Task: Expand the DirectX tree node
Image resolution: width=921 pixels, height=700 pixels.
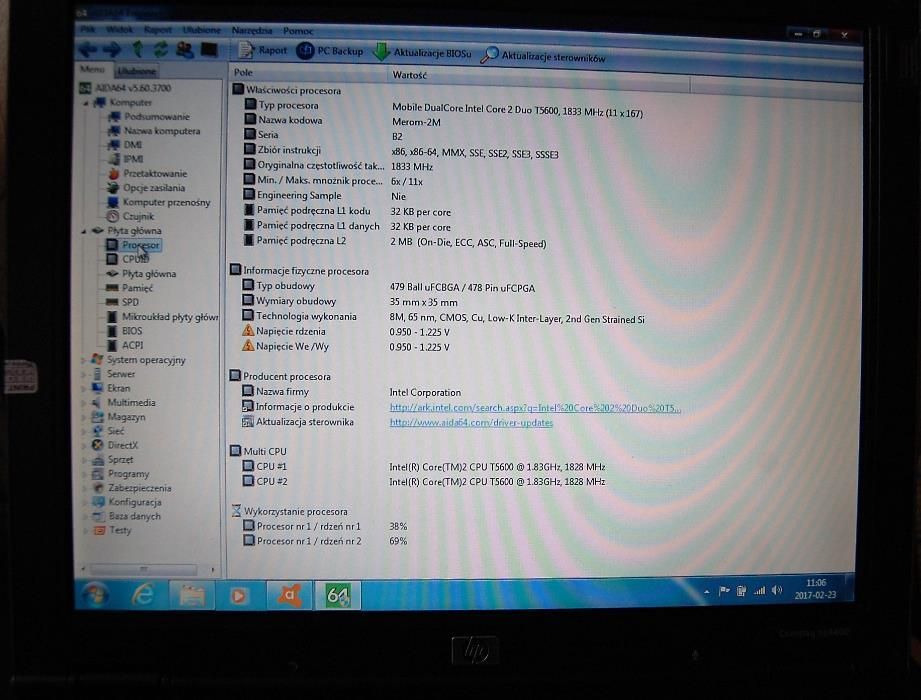Action: (83, 446)
